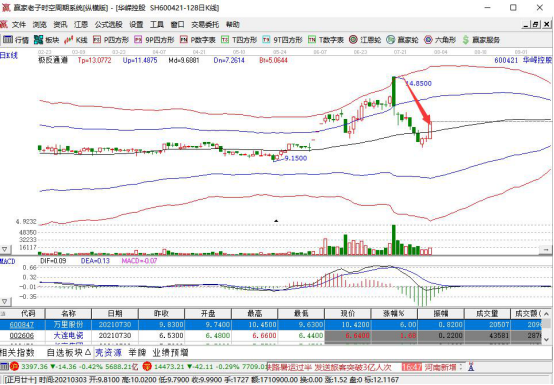Viewport: 554px width, 385px height.
Task: Open the 江恩 menu
Action: coord(81,24)
